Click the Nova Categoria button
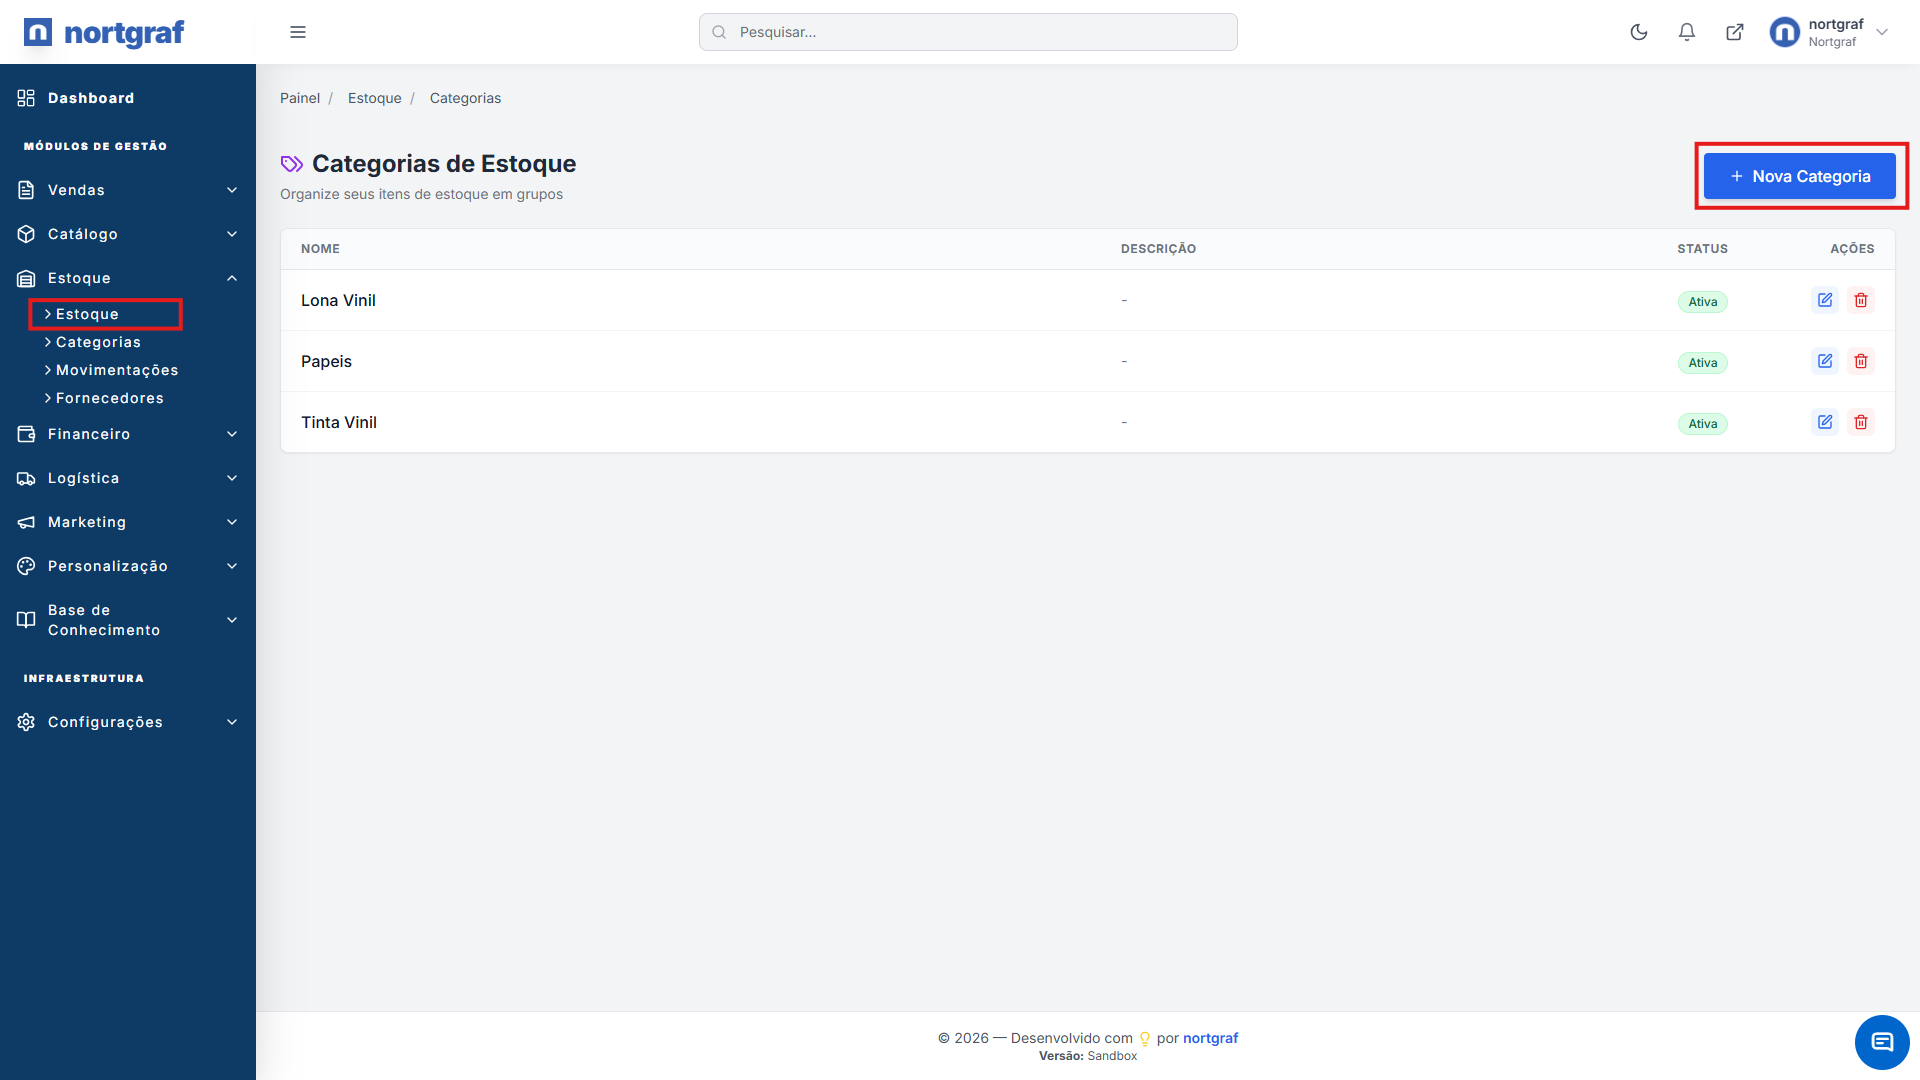This screenshot has height=1080, width=1920. tap(1799, 176)
